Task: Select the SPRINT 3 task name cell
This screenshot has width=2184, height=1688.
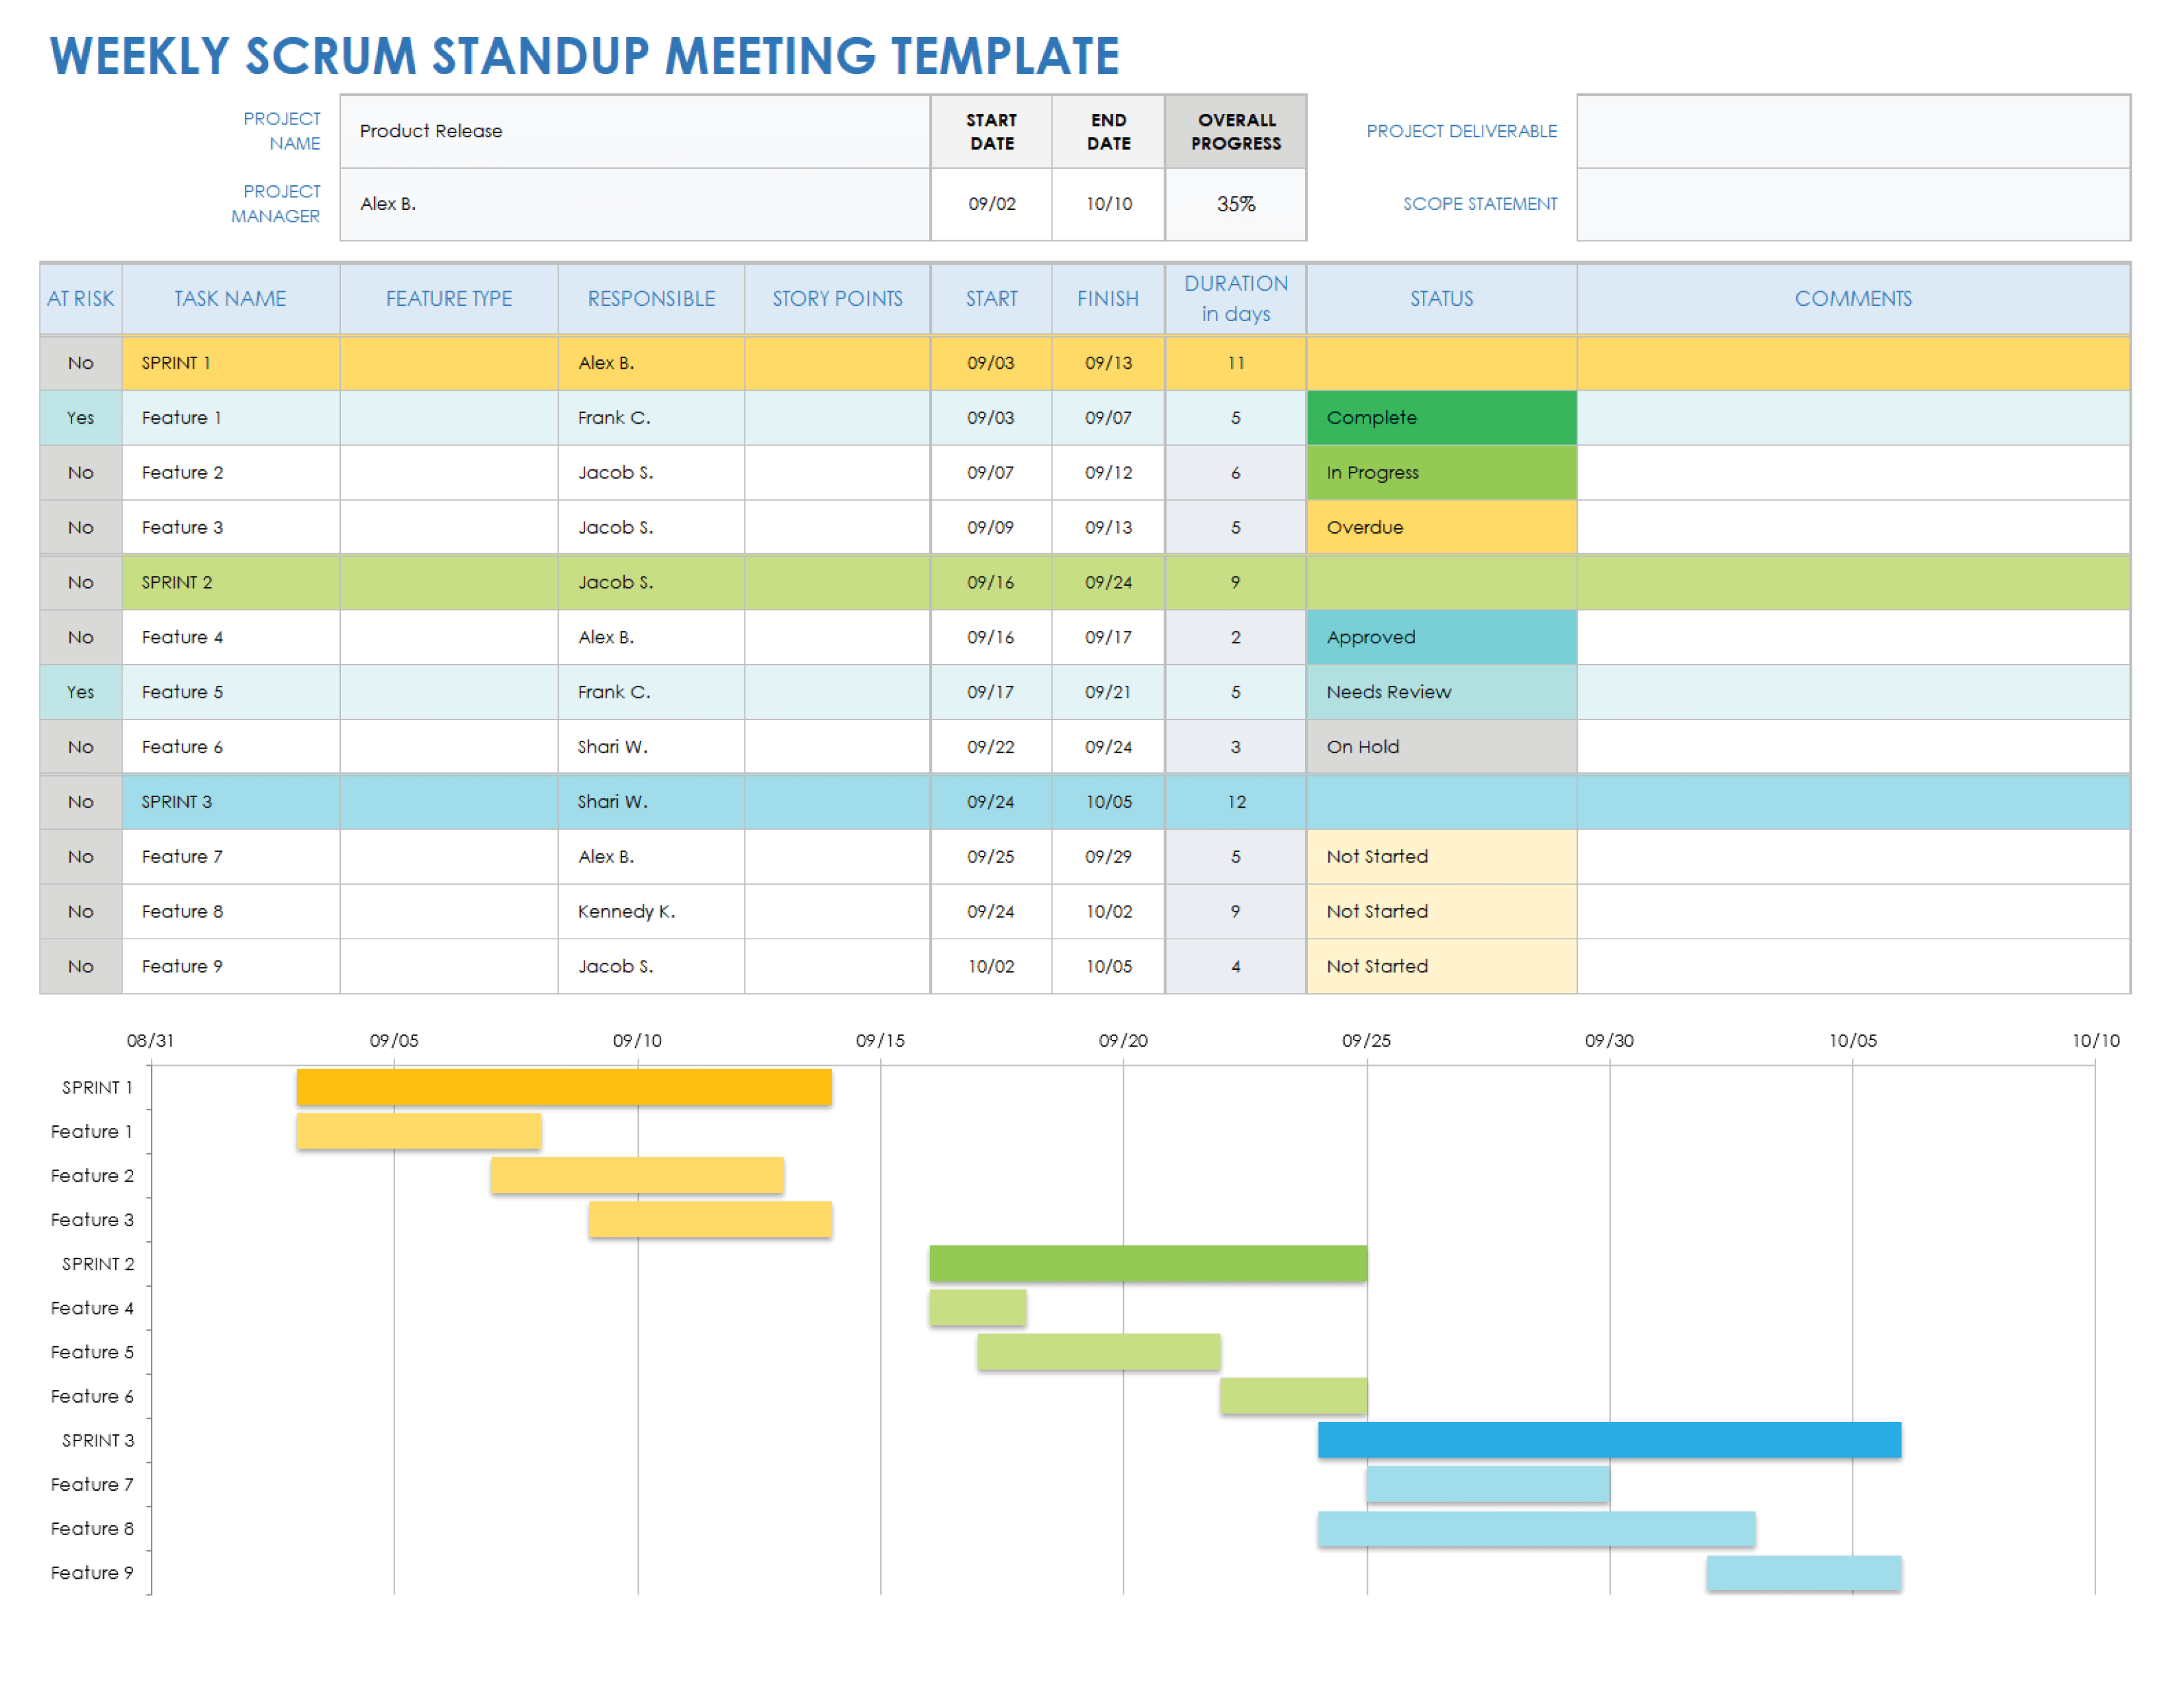Action: pos(230,802)
